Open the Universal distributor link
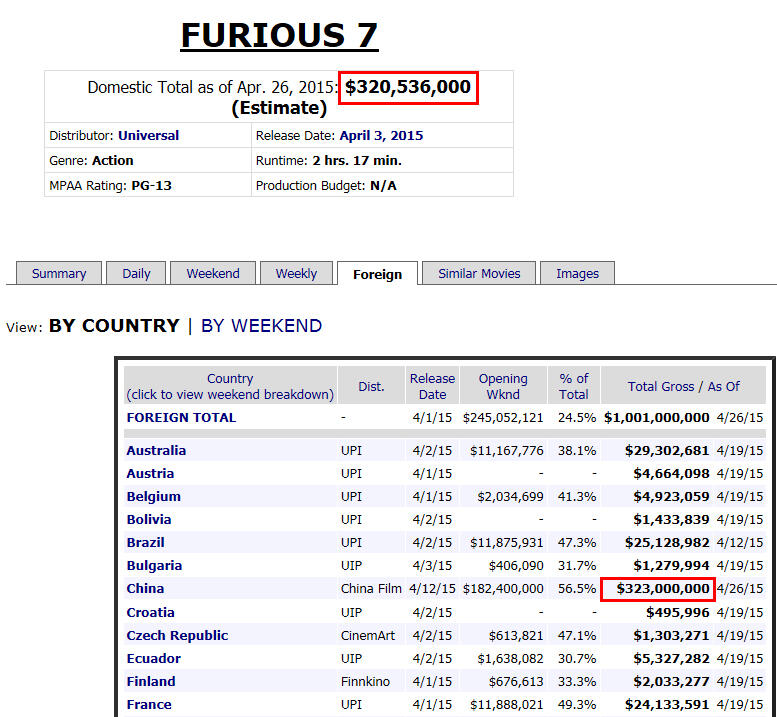 coord(148,135)
